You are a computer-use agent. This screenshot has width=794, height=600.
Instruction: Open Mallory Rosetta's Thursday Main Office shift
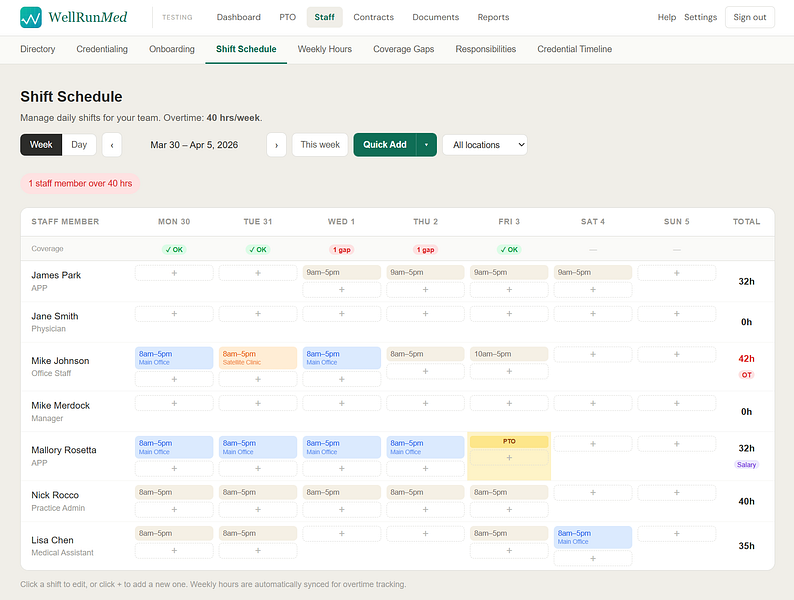[425, 447]
